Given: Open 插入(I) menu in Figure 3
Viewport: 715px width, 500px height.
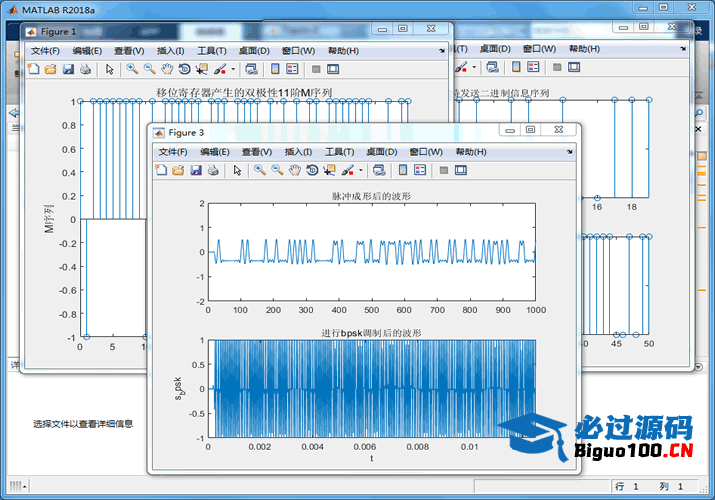Looking at the screenshot, I should tap(298, 152).
